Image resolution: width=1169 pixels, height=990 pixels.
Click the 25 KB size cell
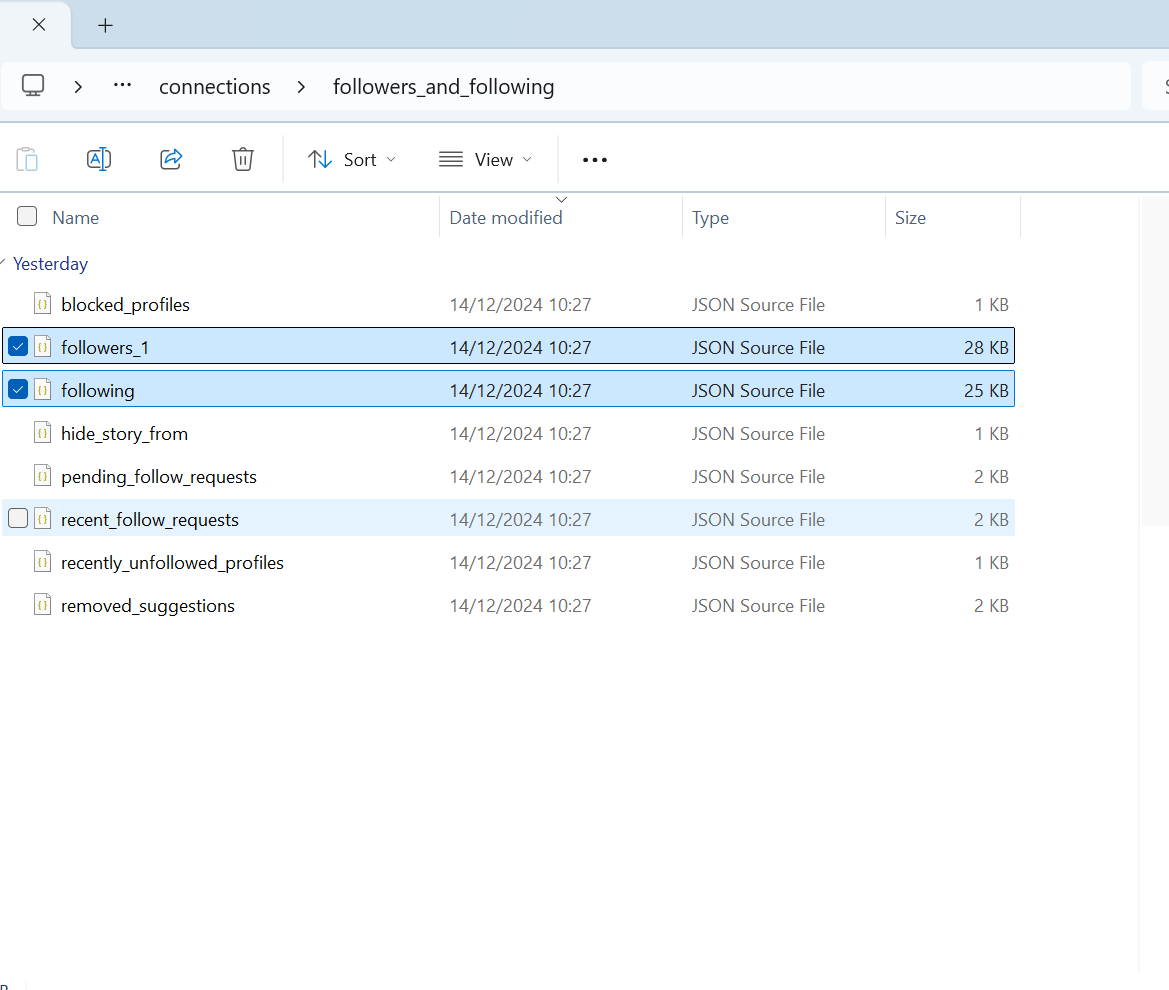point(986,391)
